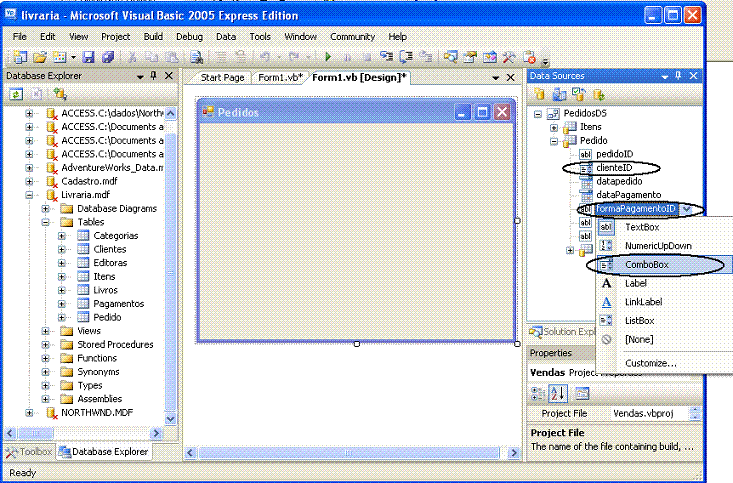Open the Properties Window toolbar icon
The height and width of the screenshot is (483, 733).
click(x=470, y=57)
